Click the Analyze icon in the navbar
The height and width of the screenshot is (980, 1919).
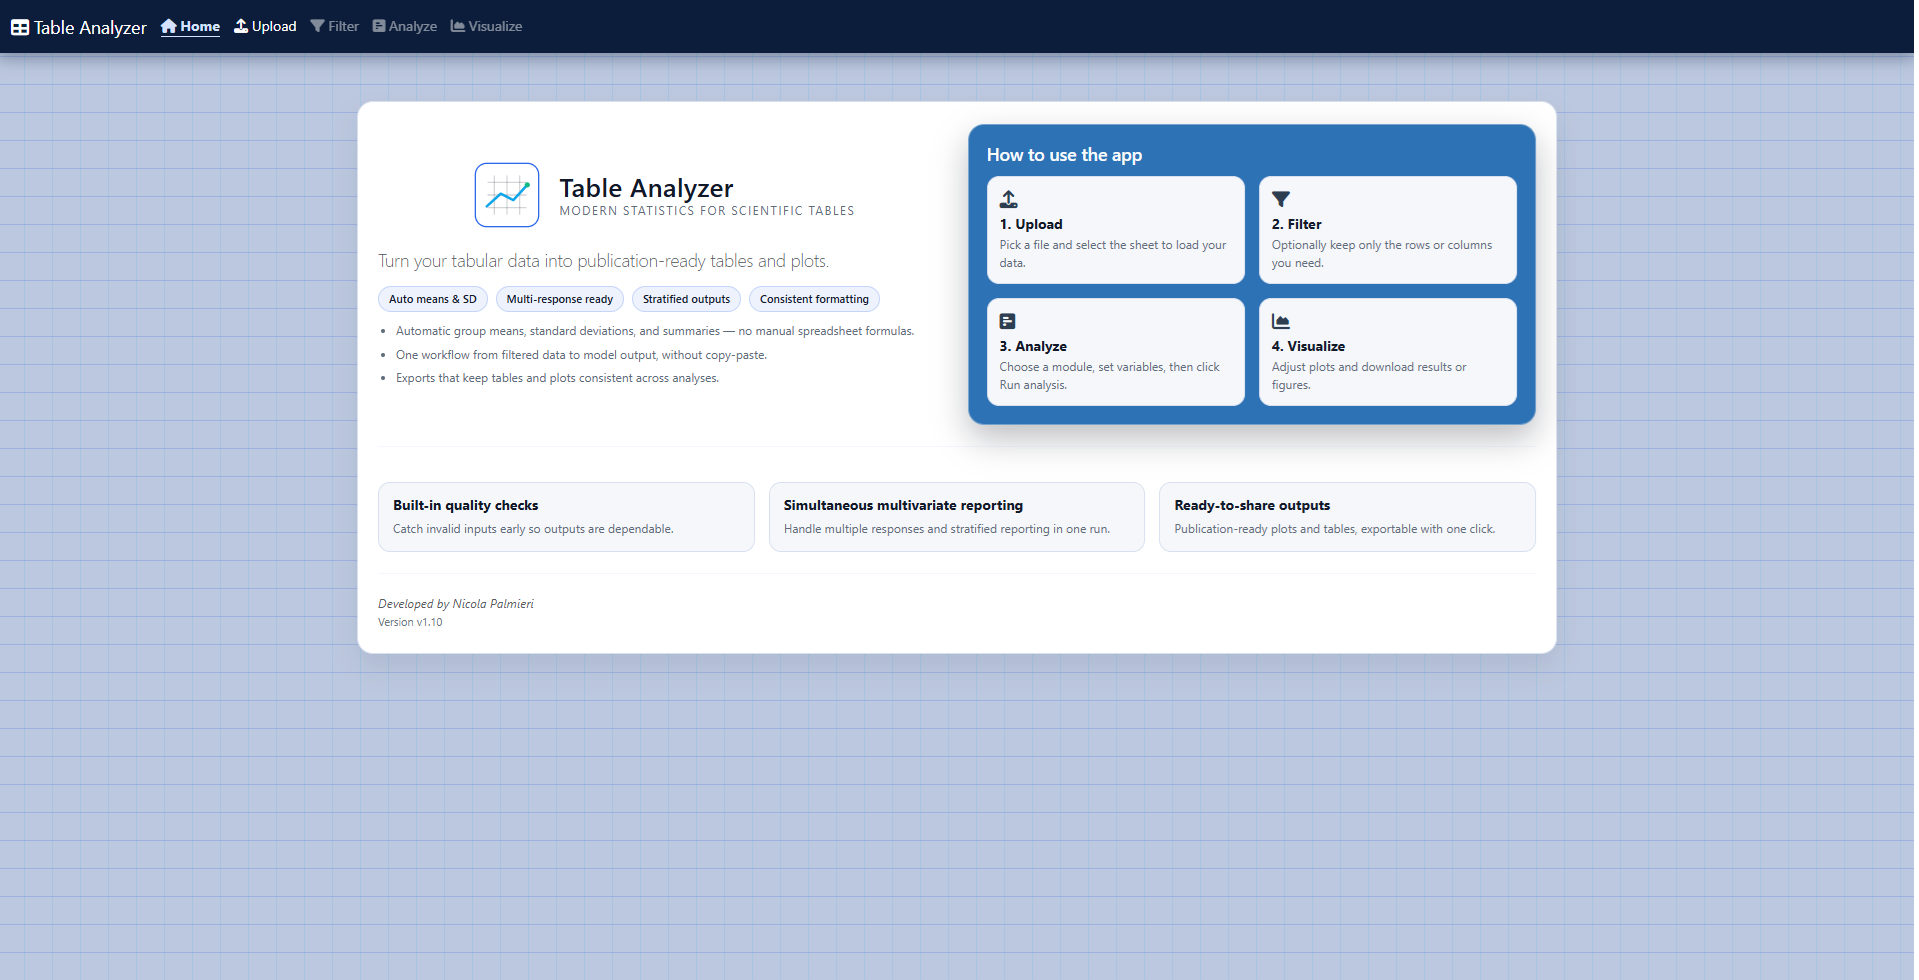pos(377,25)
